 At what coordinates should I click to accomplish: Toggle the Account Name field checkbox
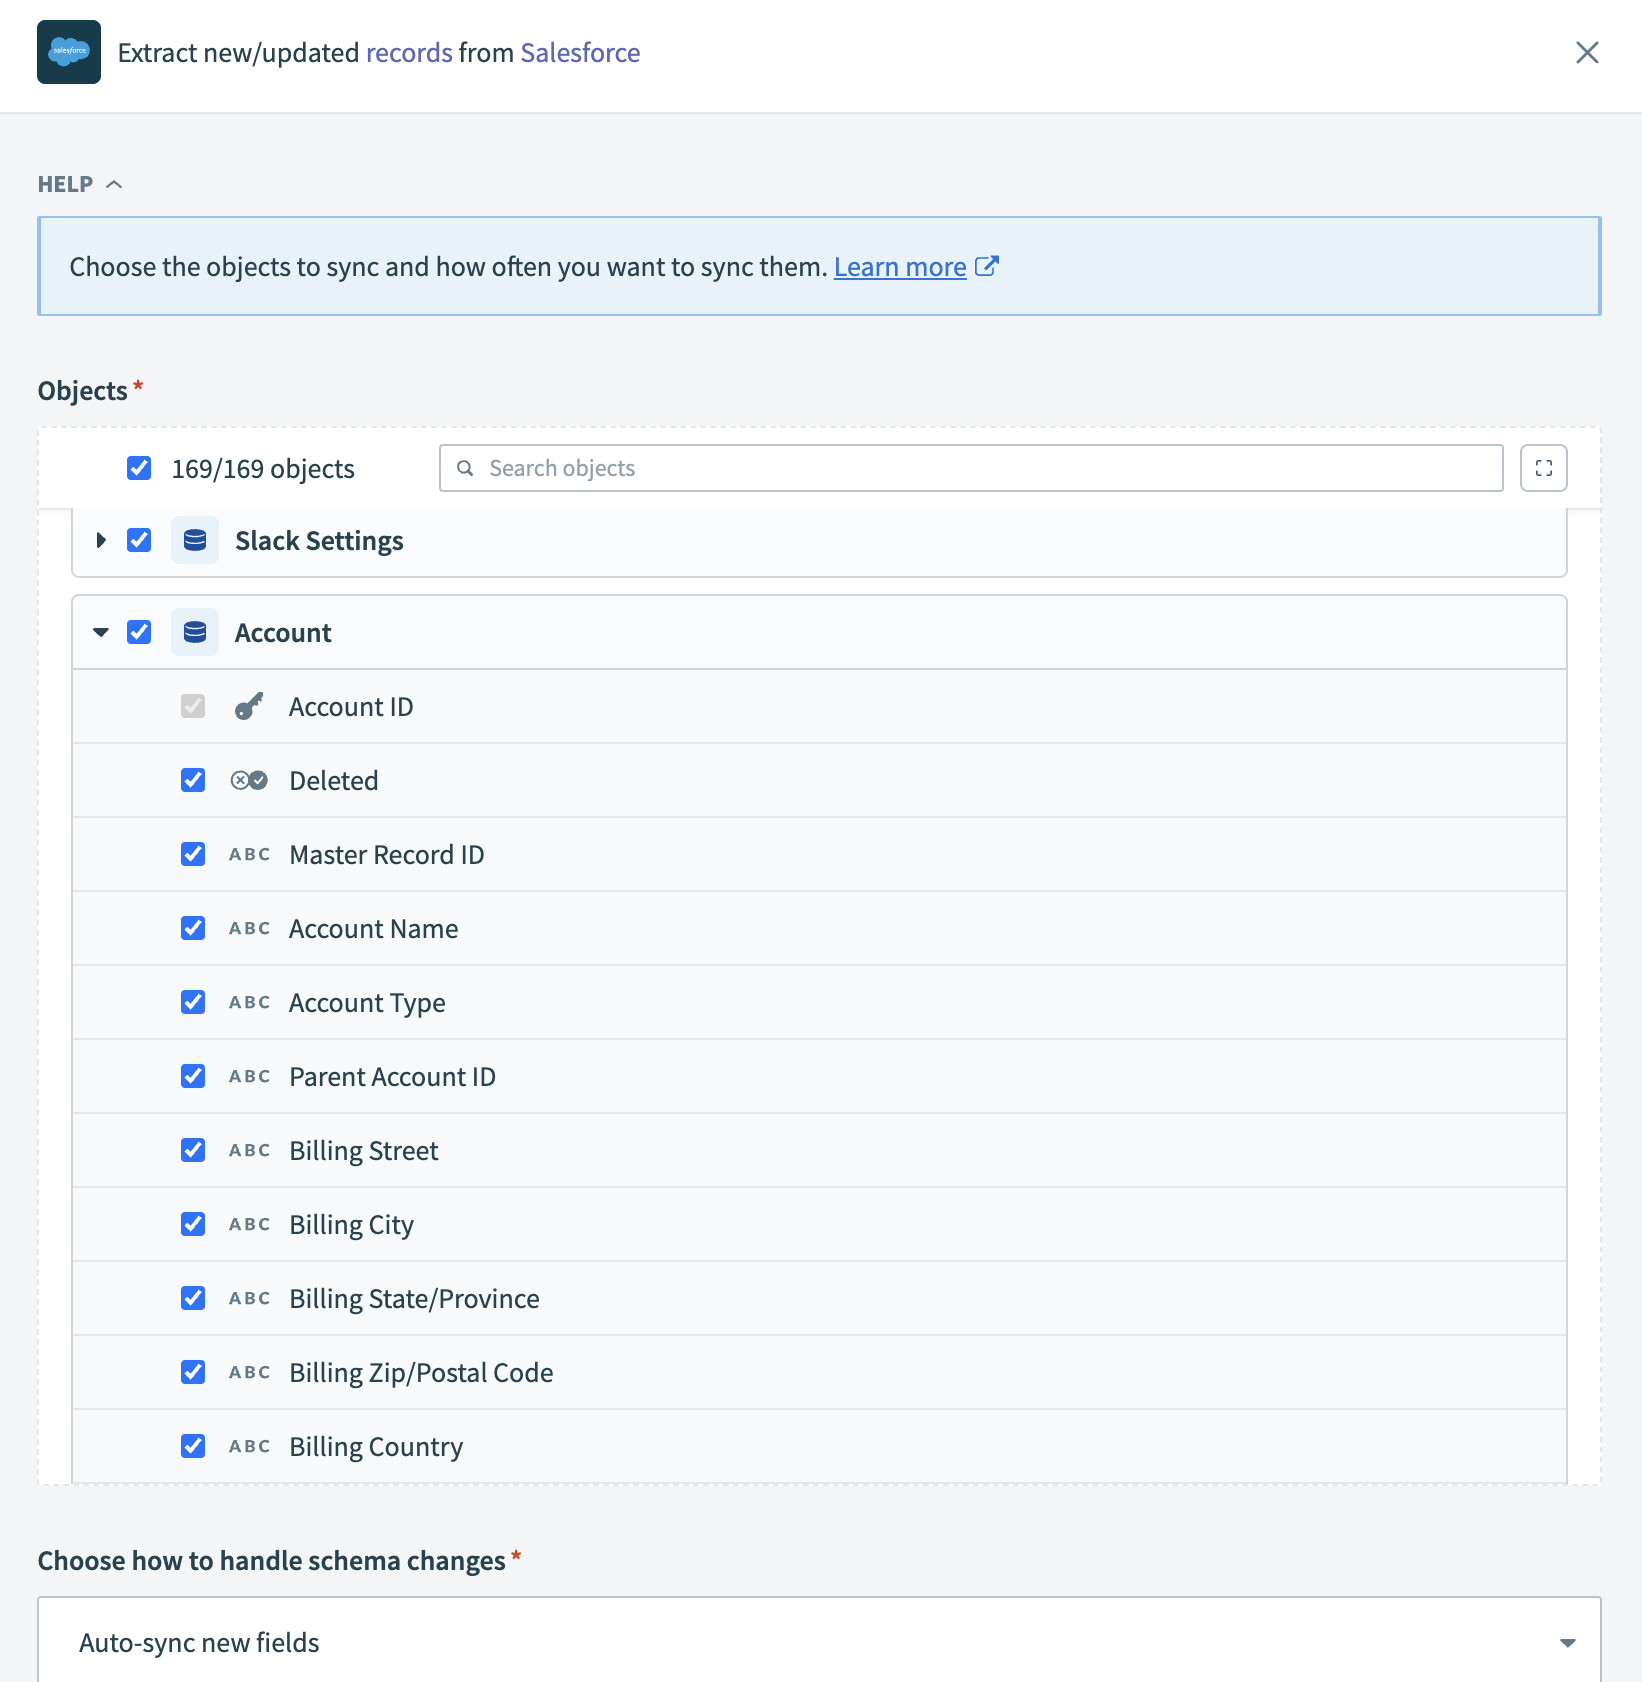(193, 928)
